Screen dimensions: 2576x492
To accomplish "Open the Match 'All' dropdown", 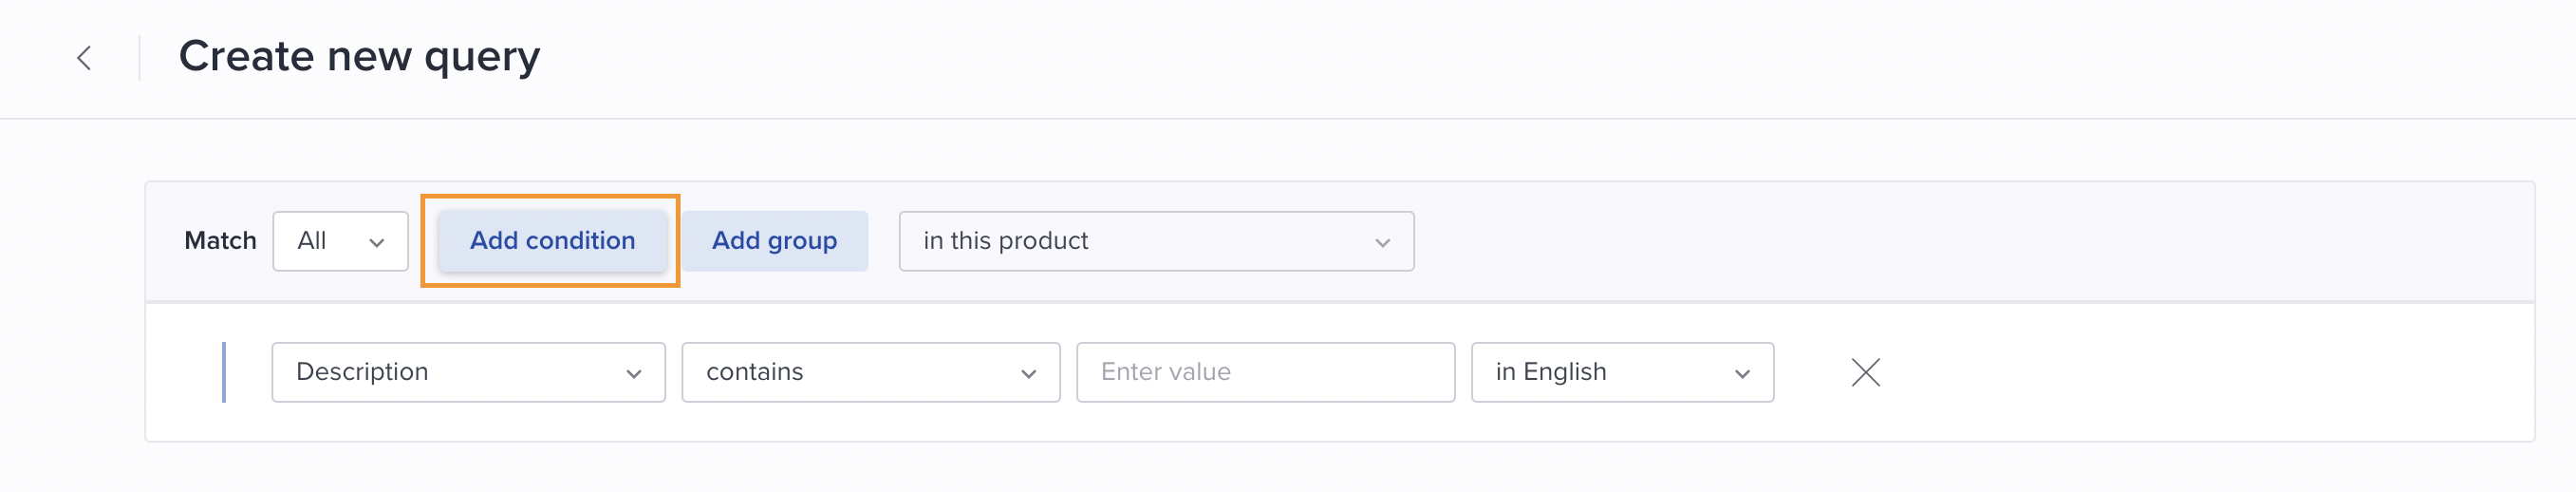I will (x=340, y=241).
